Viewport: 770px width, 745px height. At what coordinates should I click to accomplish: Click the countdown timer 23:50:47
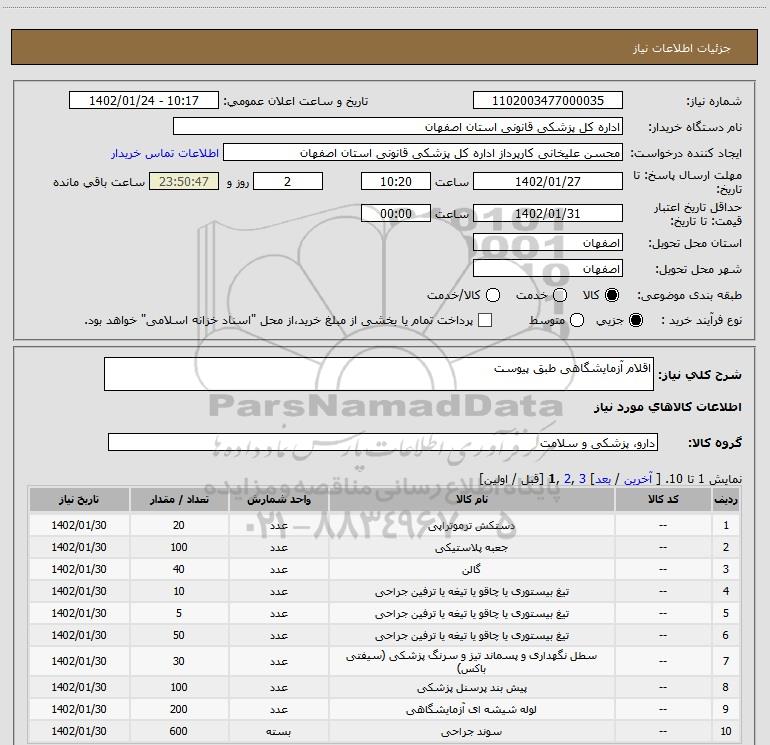pos(184,181)
